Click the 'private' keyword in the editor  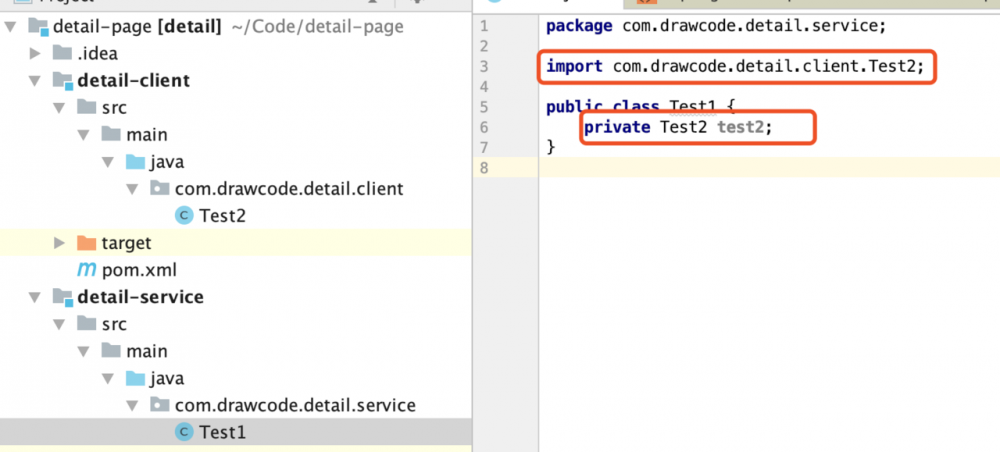pos(617,128)
